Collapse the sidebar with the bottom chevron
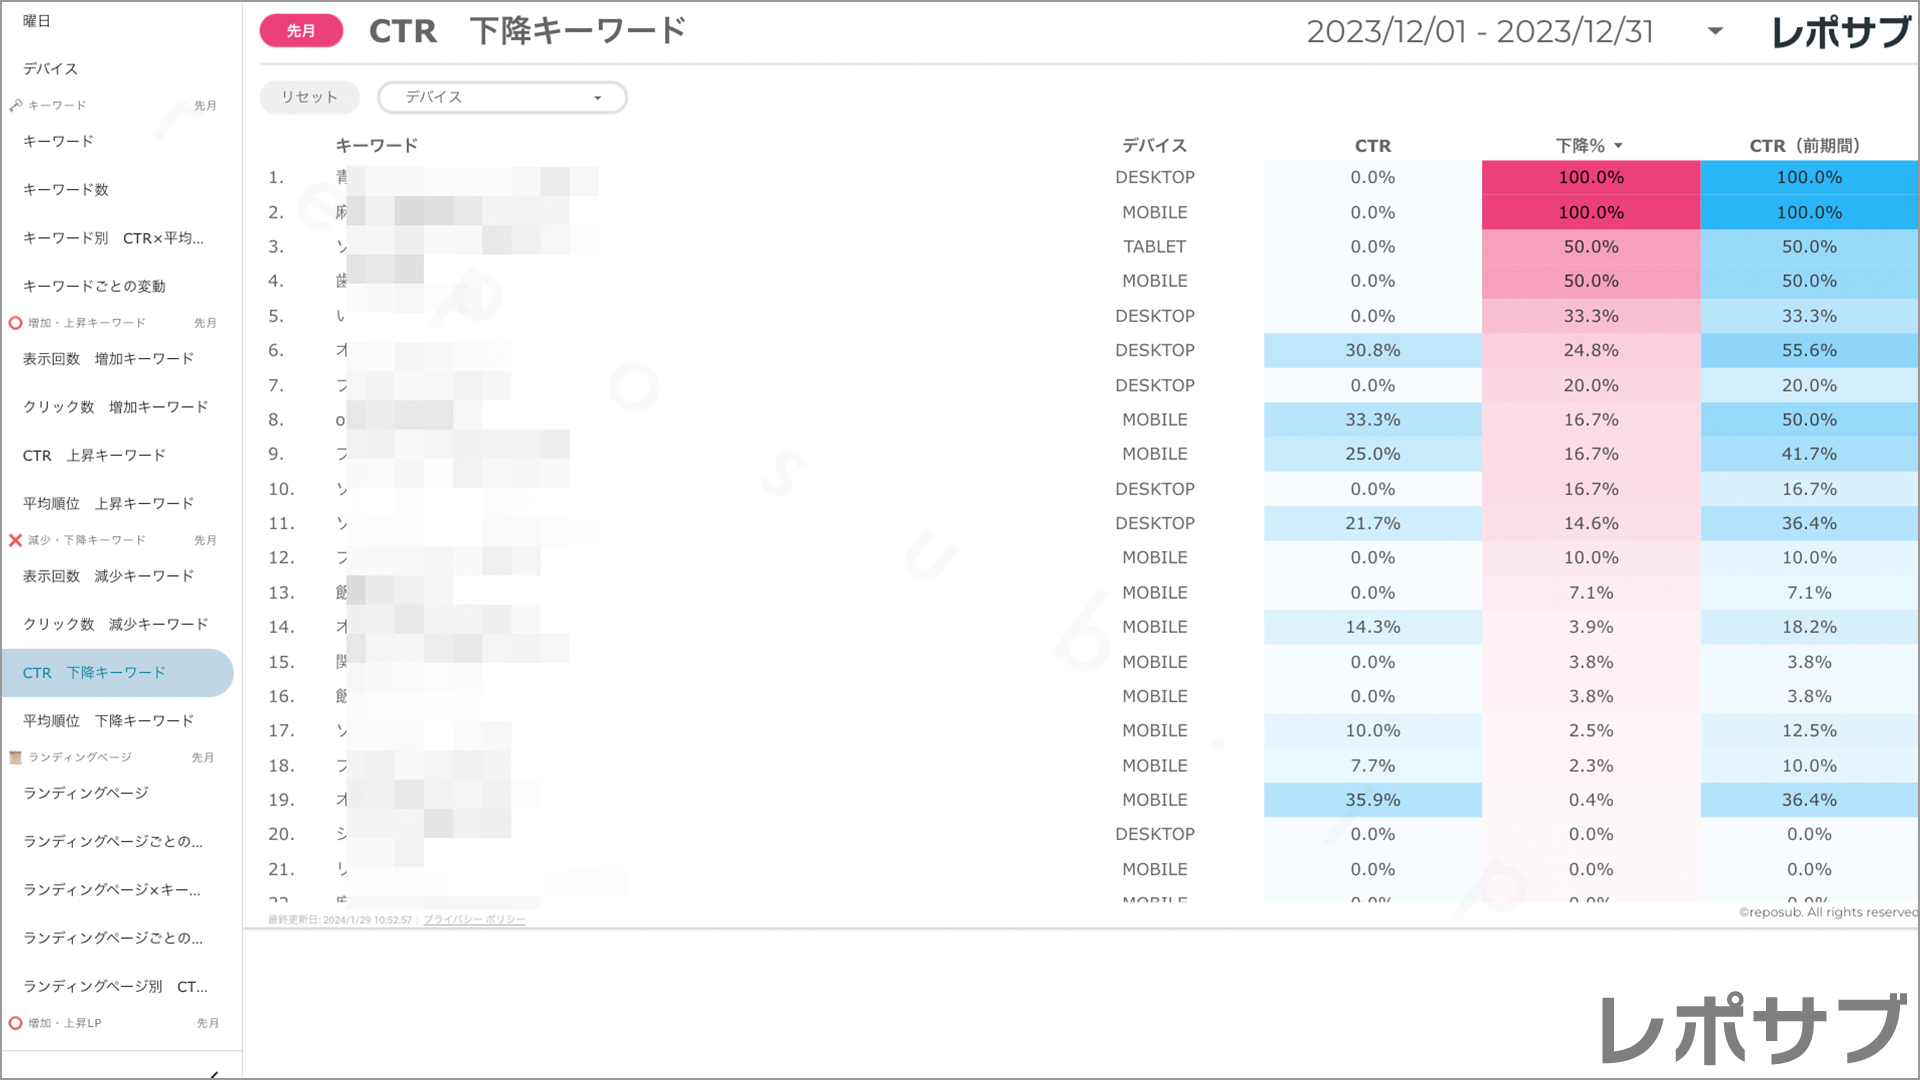This screenshot has width=1920, height=1080. tap(214, 1074)
